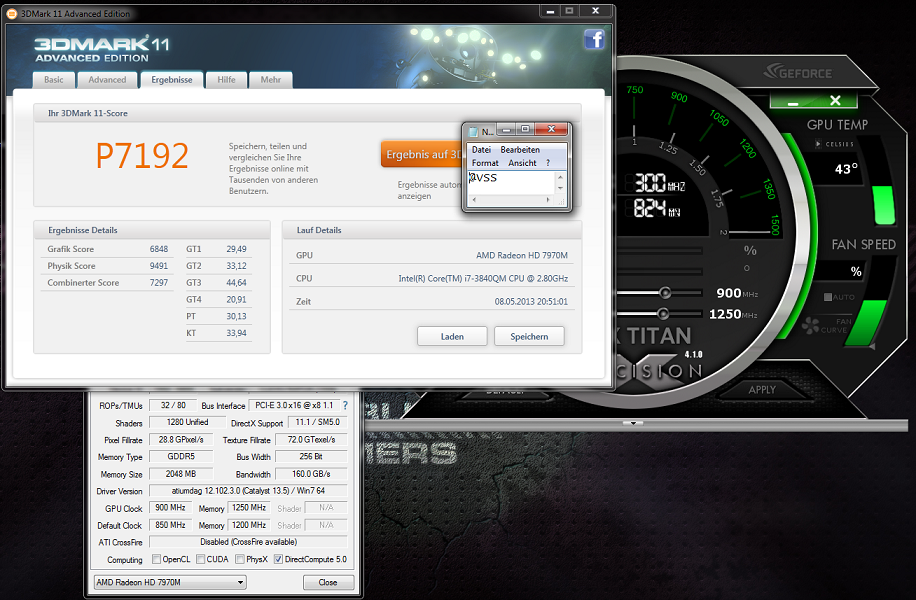Click the APPLY button in Precision
Screen dimensions: 916x600
[762, 390]
